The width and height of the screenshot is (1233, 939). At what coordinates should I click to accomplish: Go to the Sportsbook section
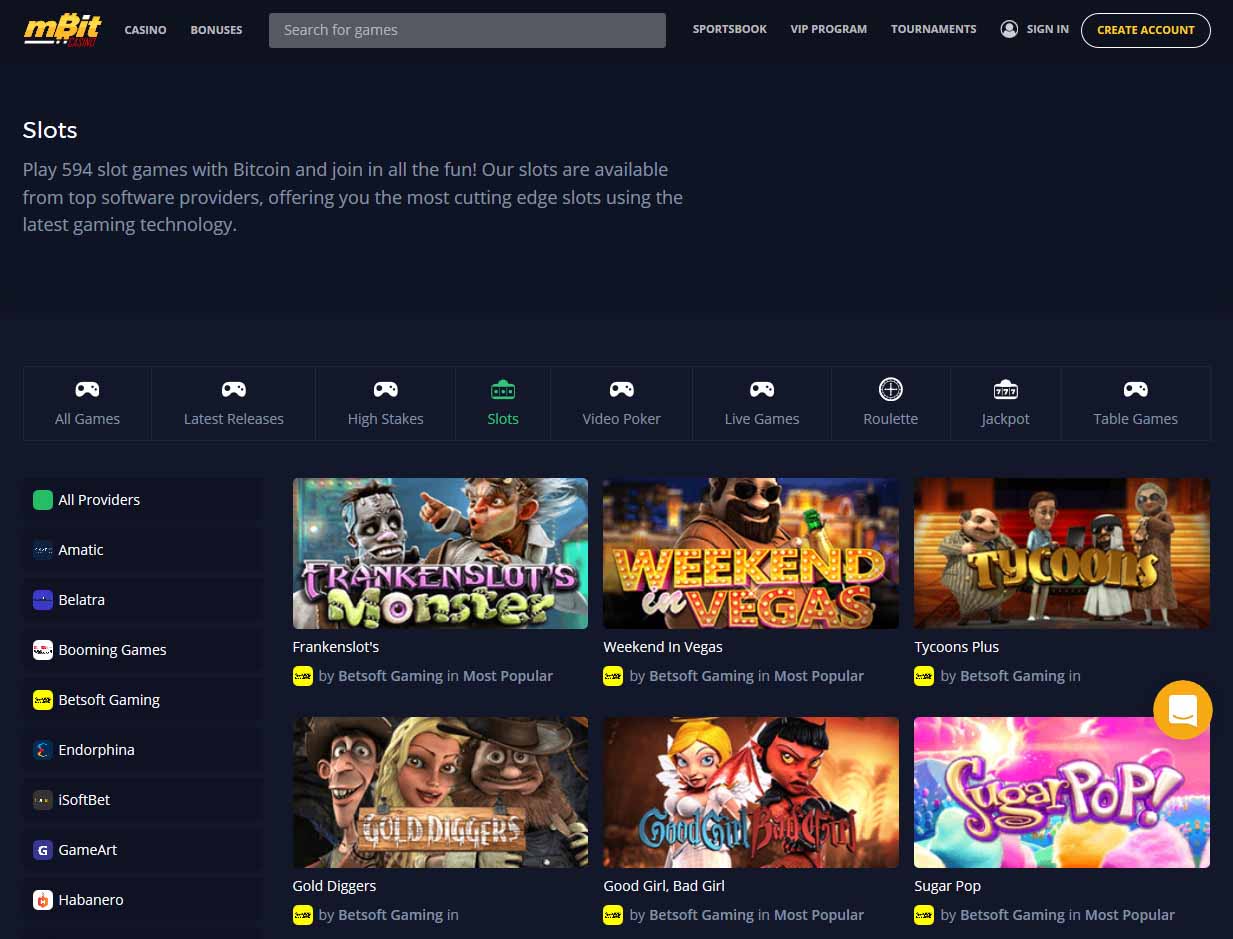click(x=730, y=29)
